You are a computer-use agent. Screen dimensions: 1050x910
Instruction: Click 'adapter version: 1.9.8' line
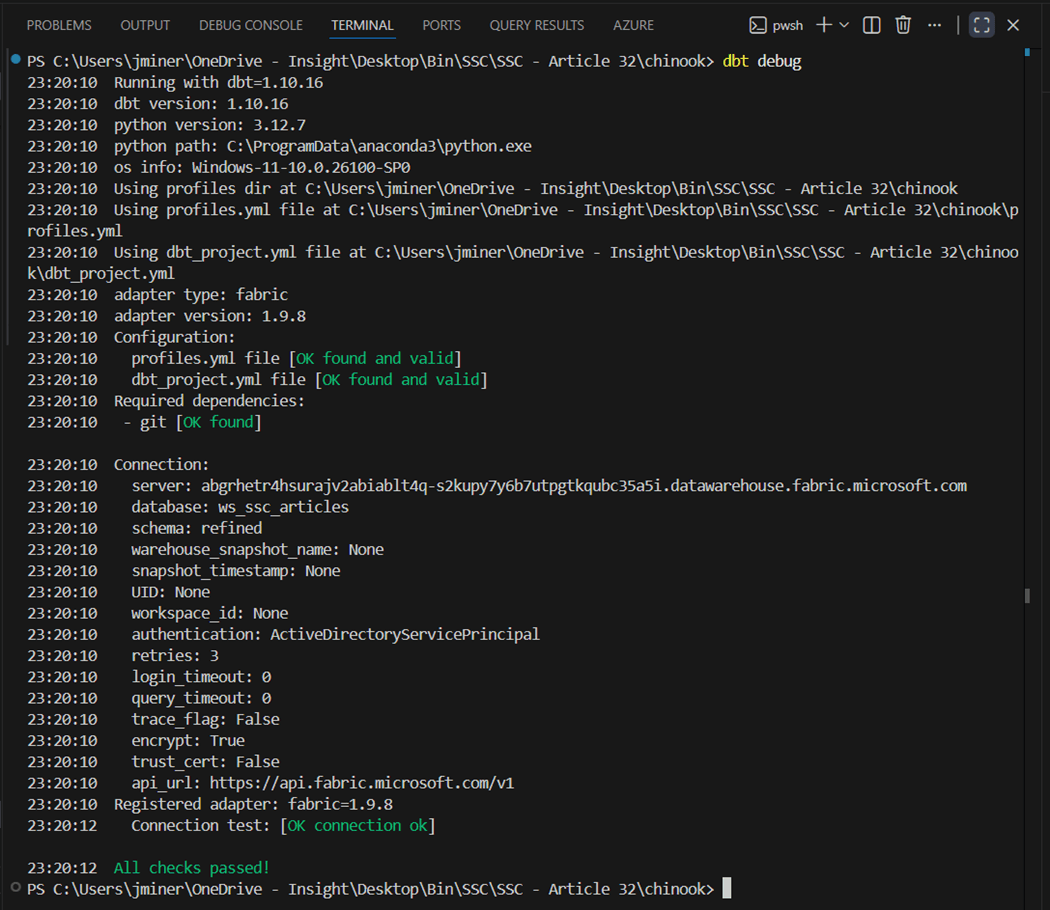[210, 316]
